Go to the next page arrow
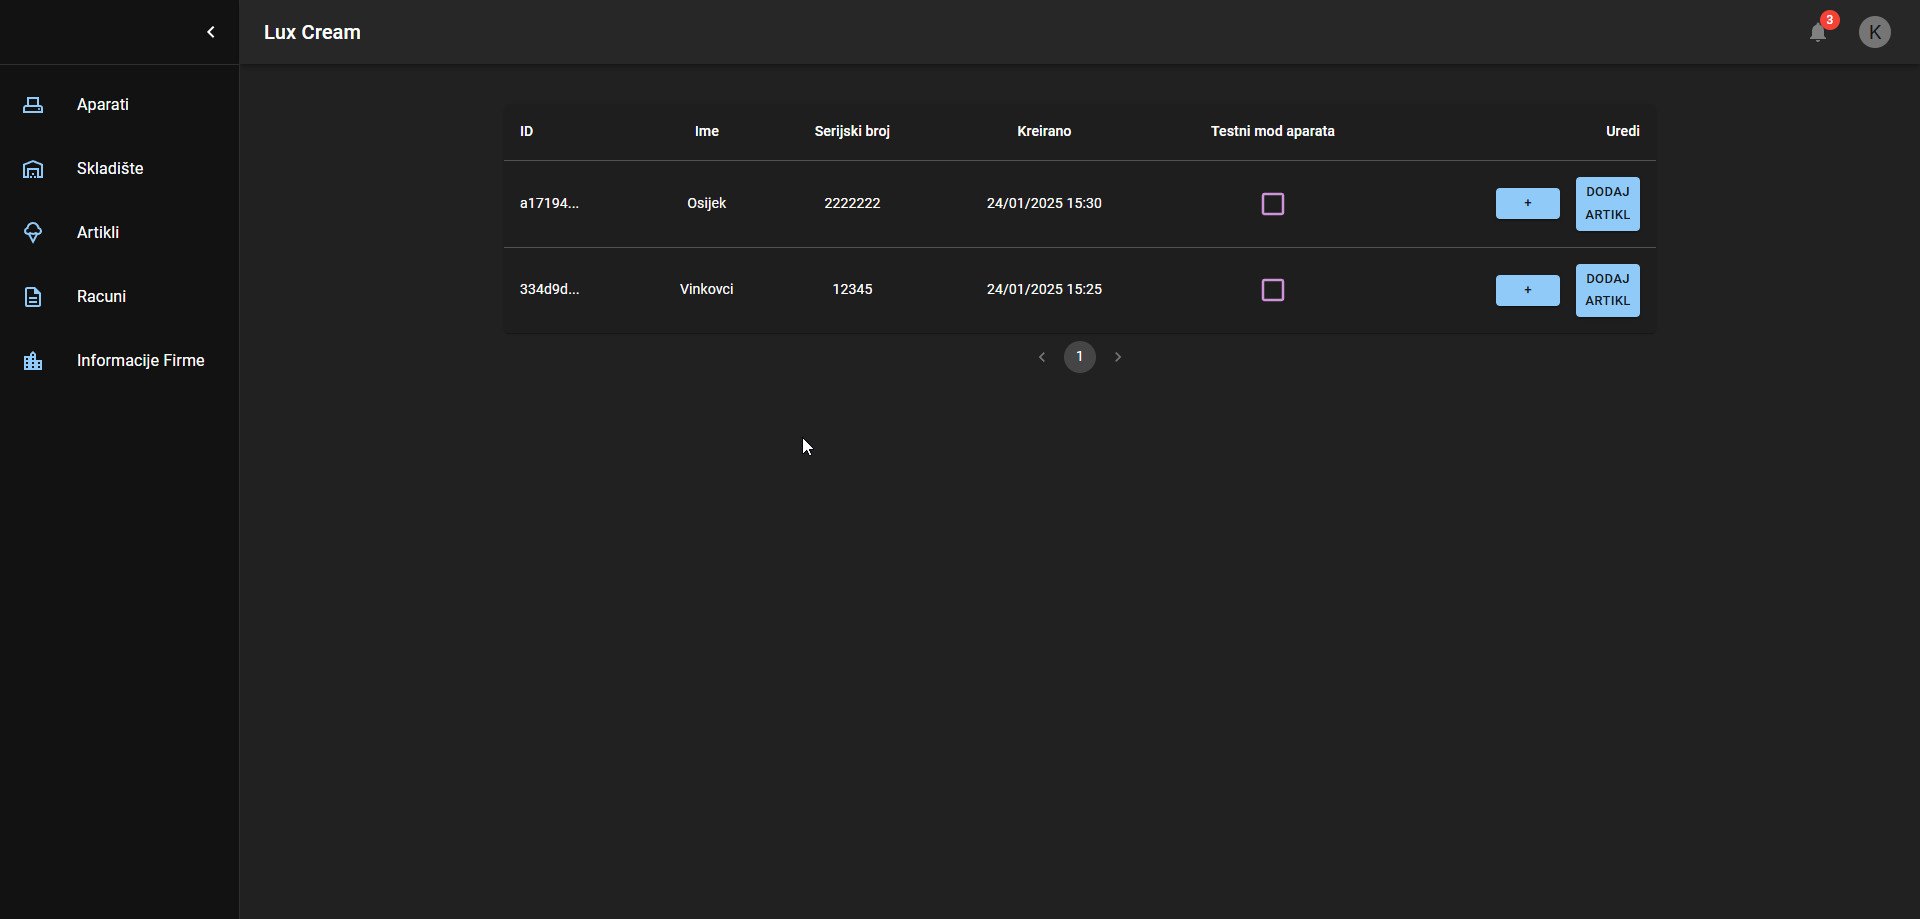 coord(1118,357)
